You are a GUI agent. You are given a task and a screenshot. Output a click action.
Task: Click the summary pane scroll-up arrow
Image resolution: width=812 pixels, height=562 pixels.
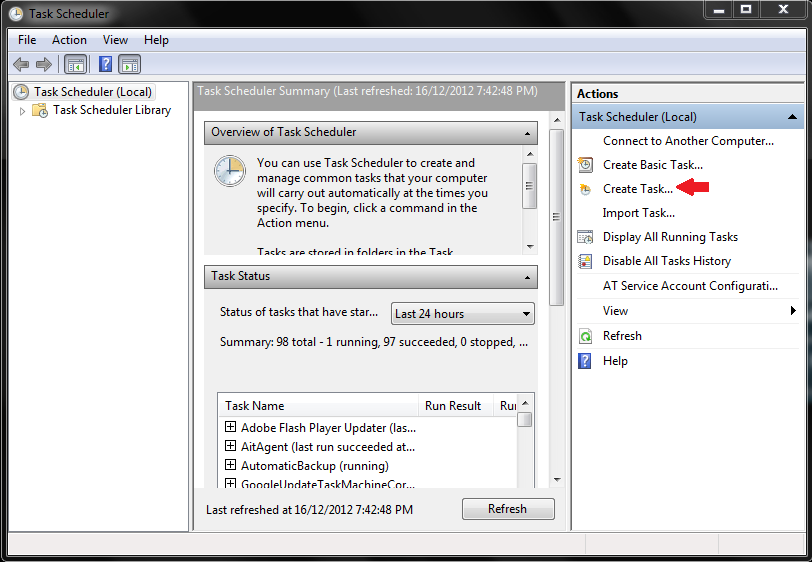pyautogui.click(x=557, y=120)
